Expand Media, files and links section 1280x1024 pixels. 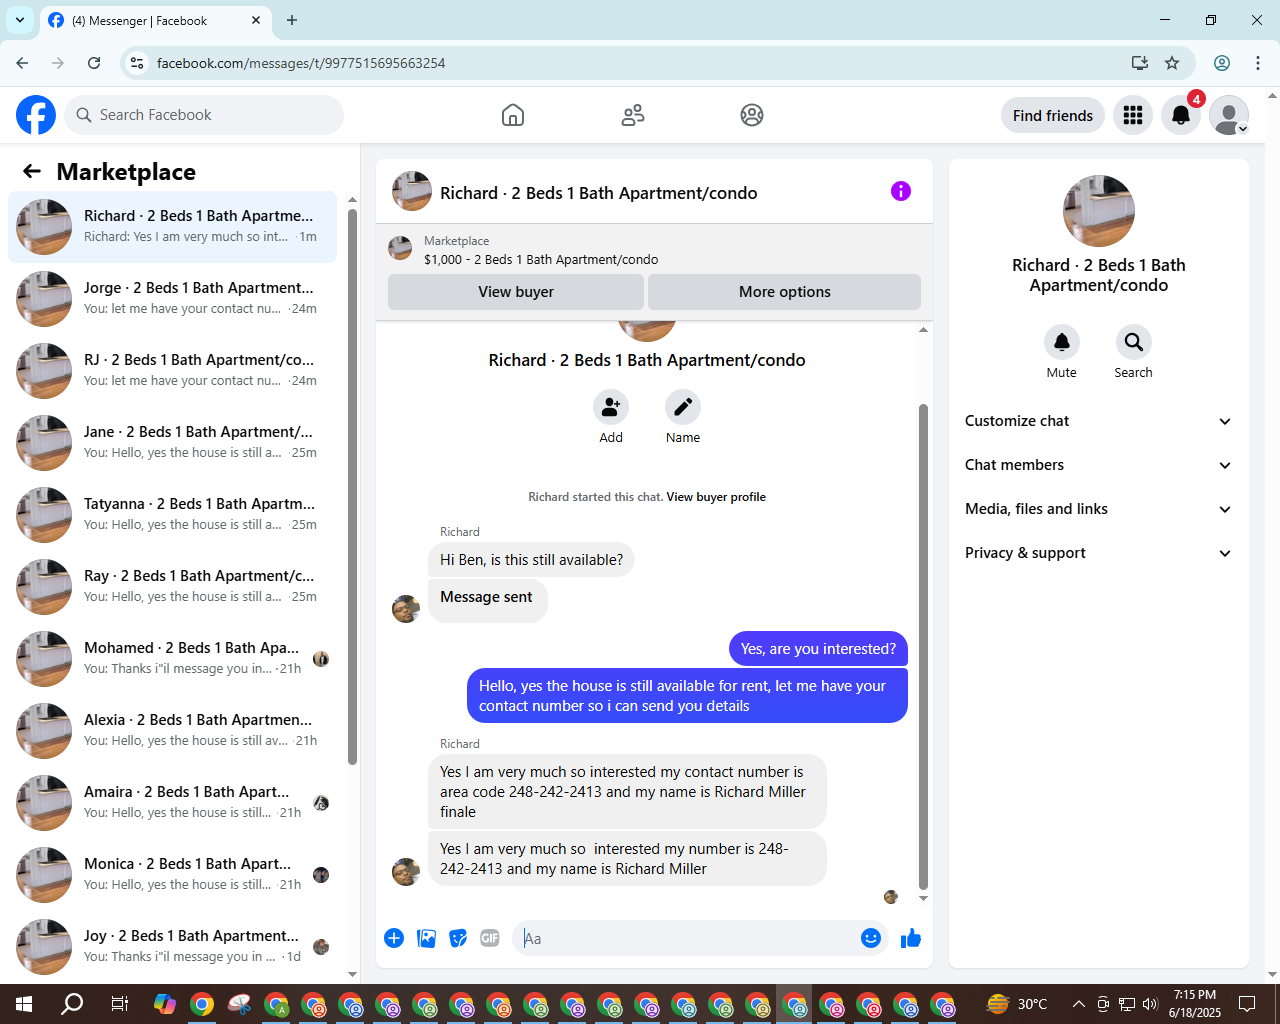click(x=1098, y=509)
